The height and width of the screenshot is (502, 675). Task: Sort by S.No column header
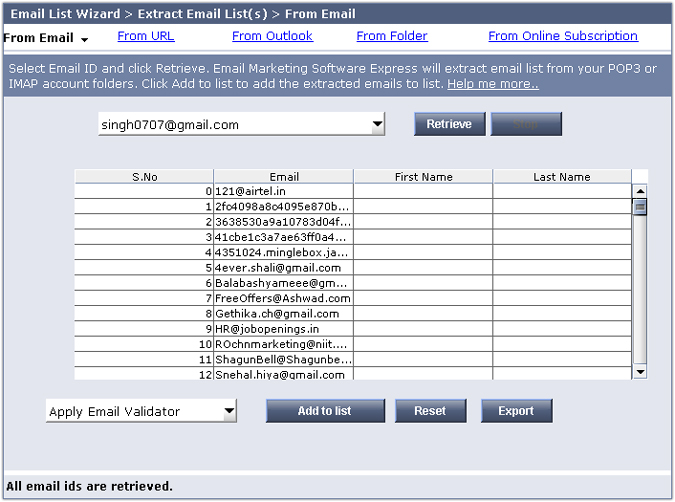tap(144, 177)
